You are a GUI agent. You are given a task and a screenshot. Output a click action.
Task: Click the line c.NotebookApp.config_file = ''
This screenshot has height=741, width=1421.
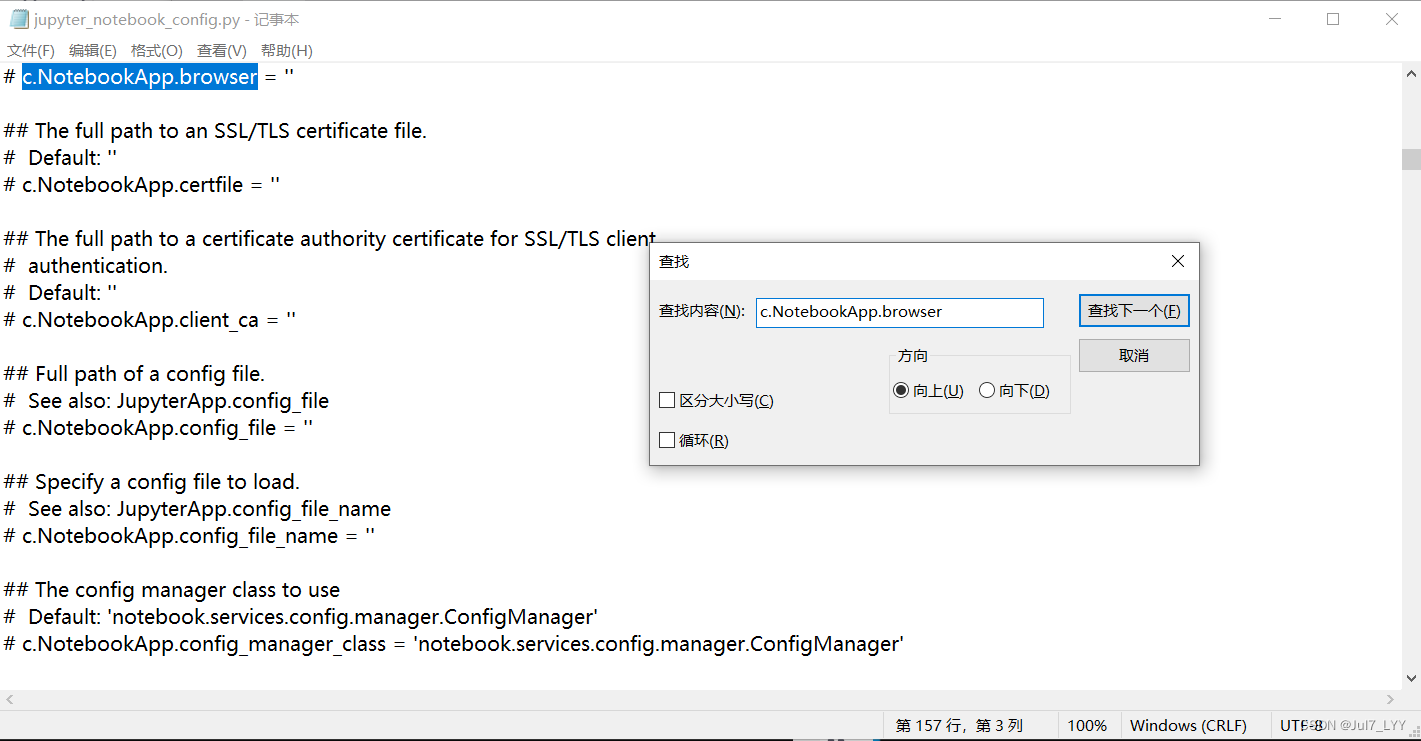158,428
